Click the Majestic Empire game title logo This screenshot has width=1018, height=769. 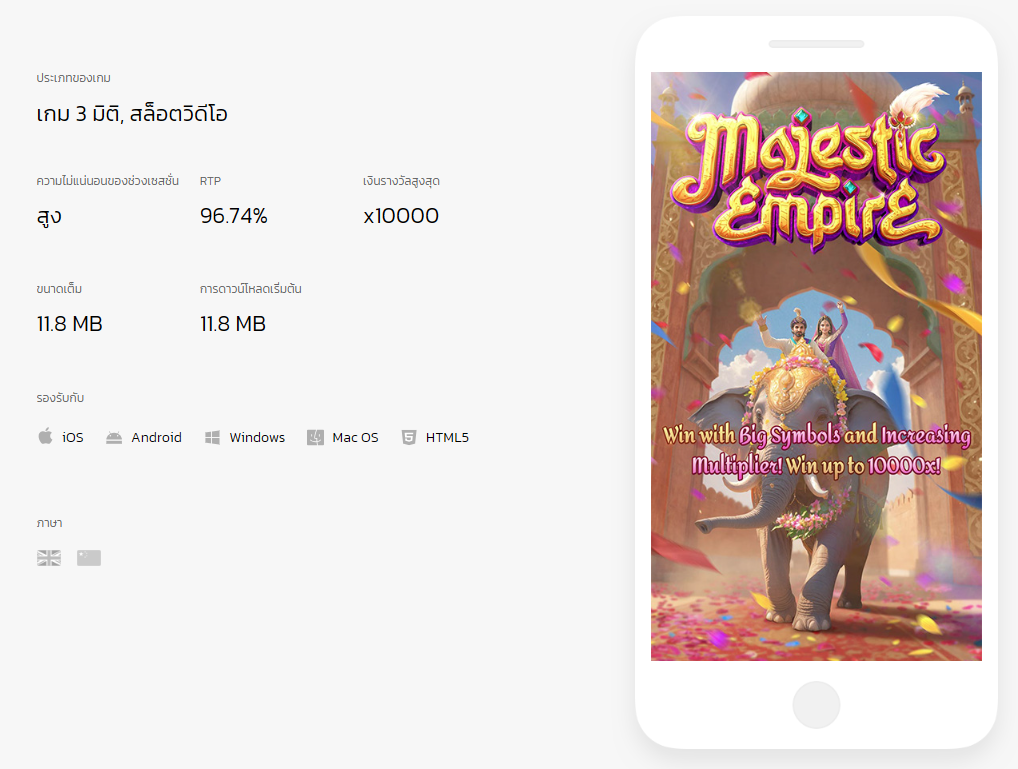pyautogui.click(x=810, y=179)
